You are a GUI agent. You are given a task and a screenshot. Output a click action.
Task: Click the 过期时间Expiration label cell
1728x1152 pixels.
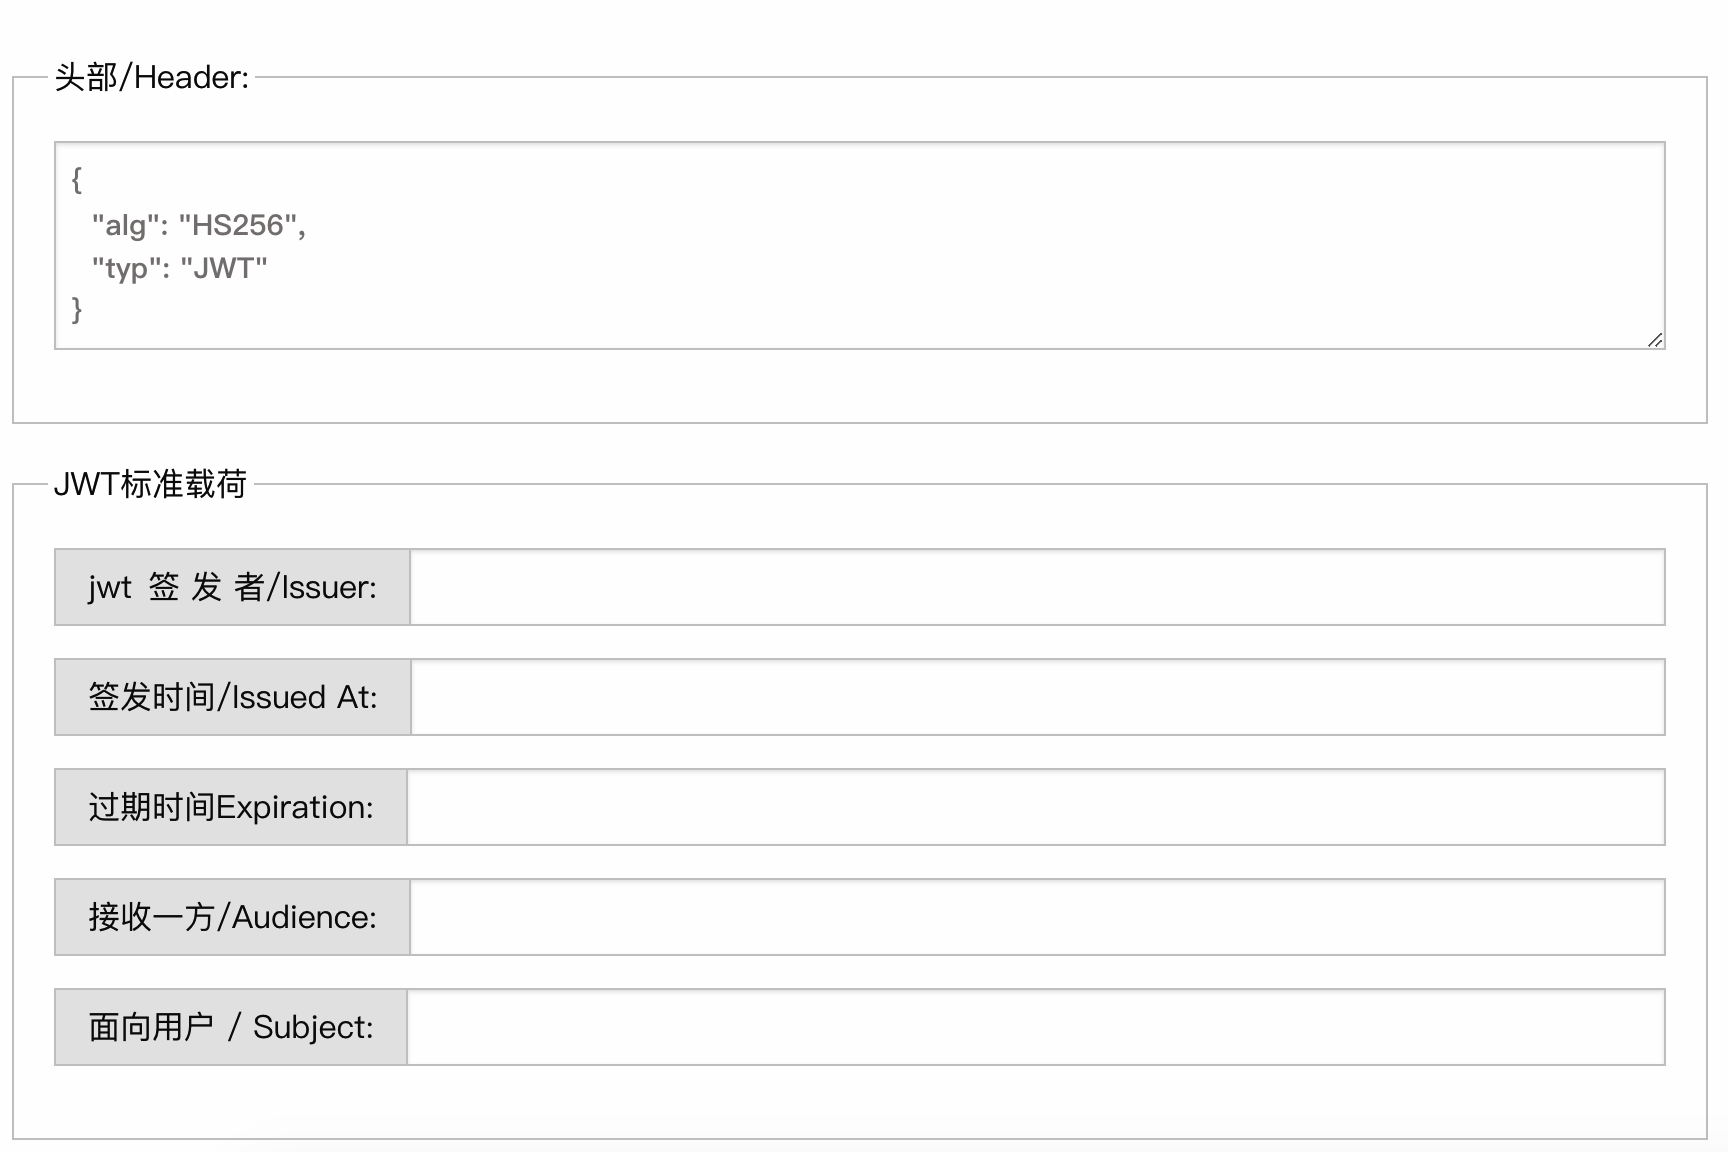(x=231, y=807)
